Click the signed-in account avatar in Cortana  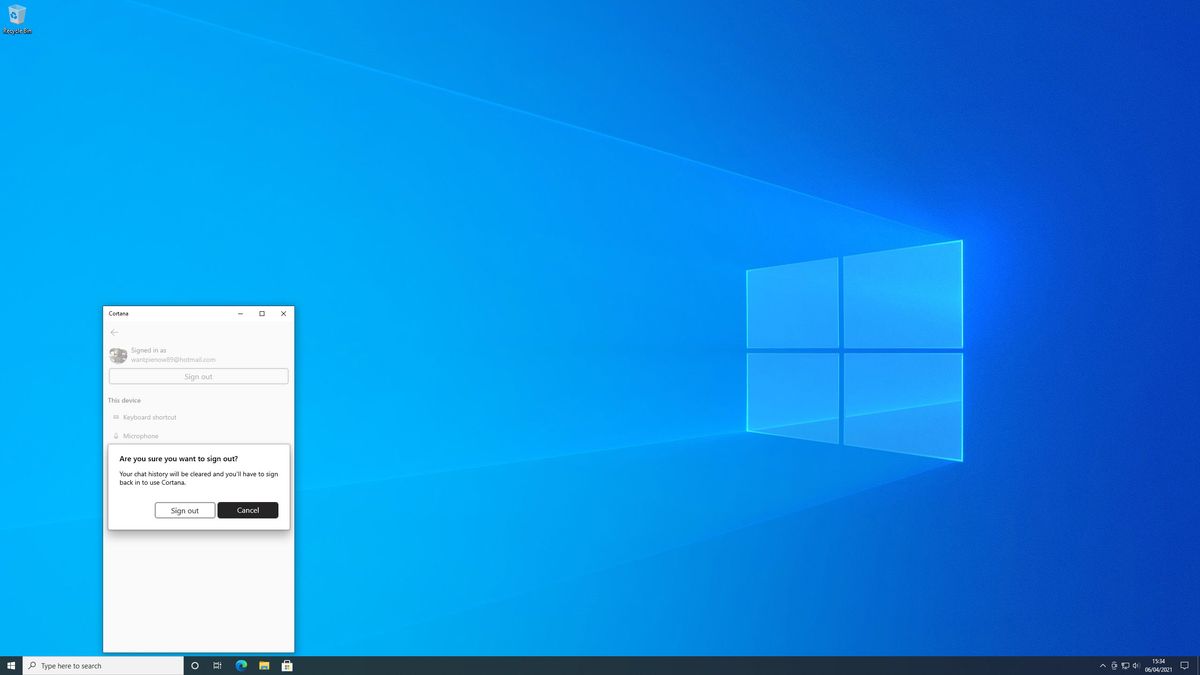[x=117, y=355]
